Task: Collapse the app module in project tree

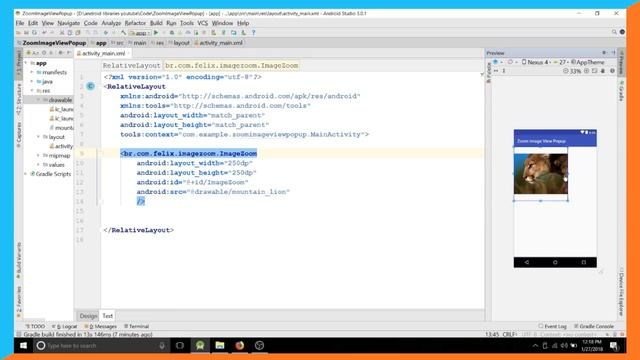Action: pos(26,63)
